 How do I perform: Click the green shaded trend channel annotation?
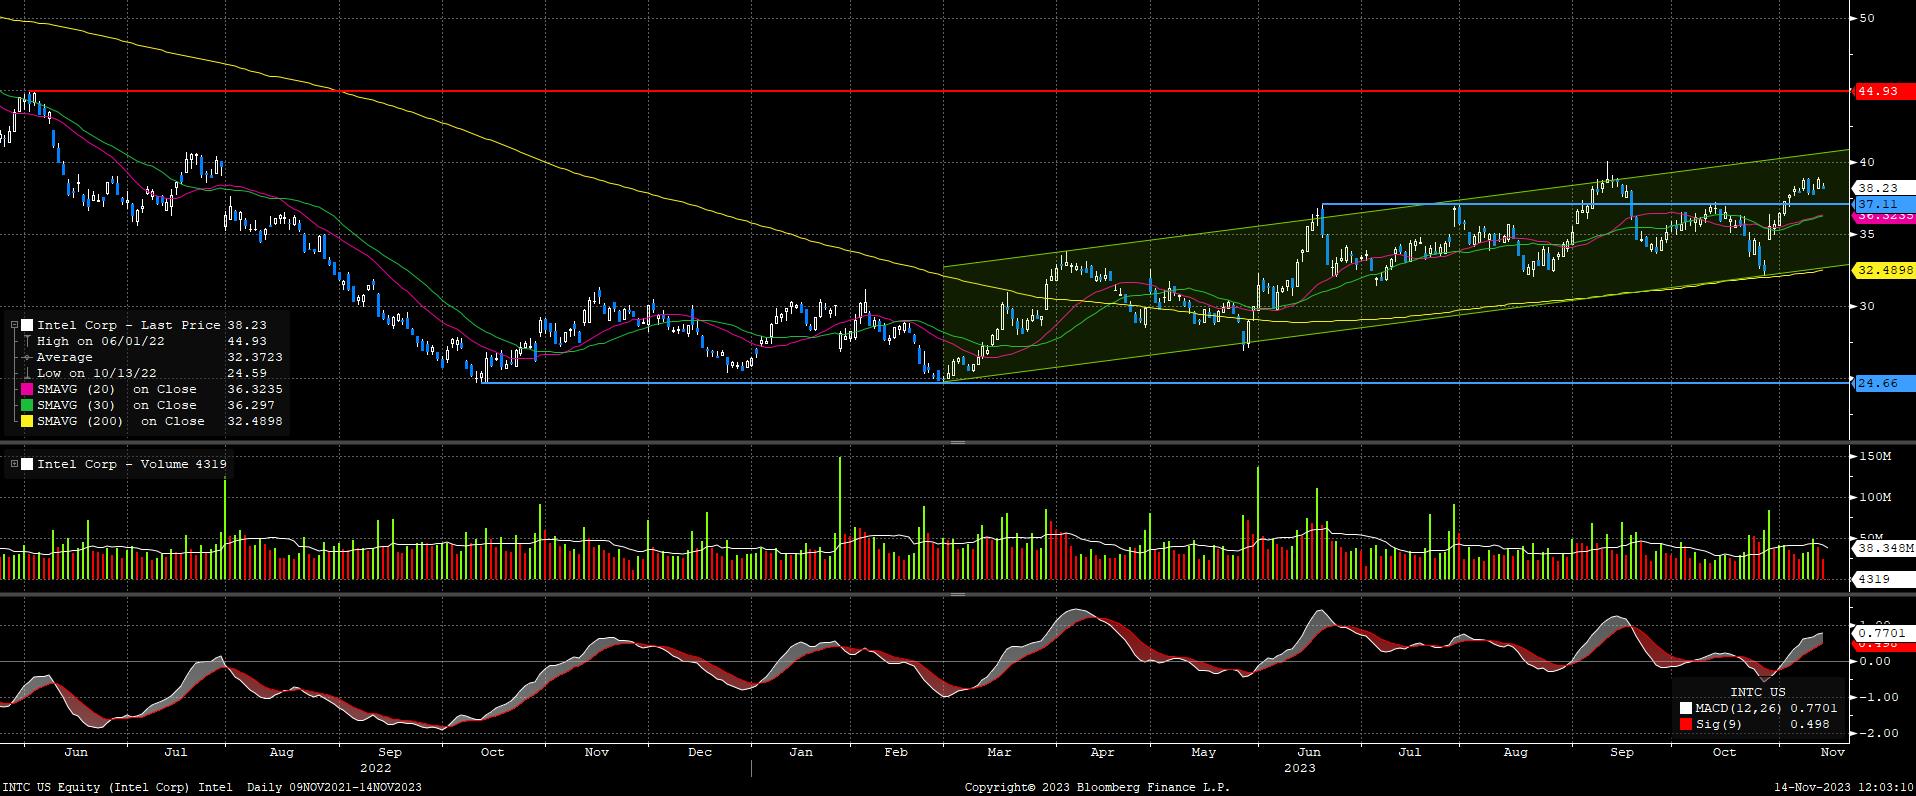click(1395, 265)
